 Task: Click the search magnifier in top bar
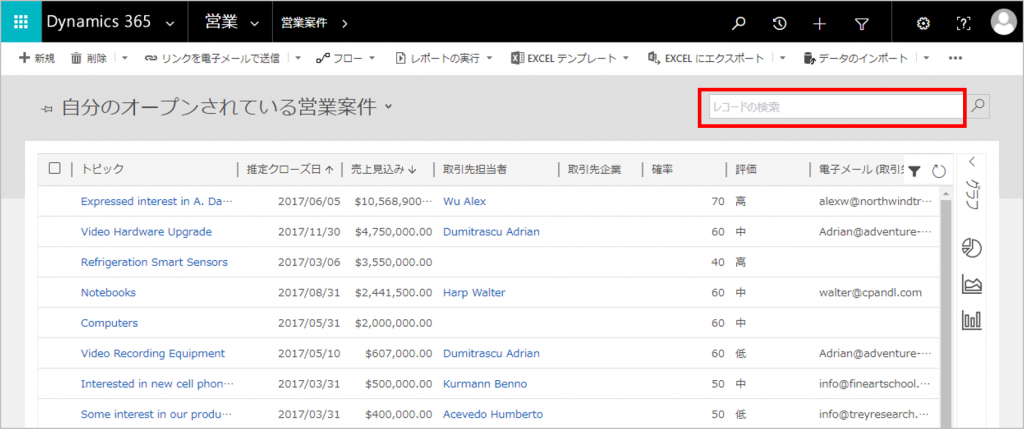pos(739,23)
